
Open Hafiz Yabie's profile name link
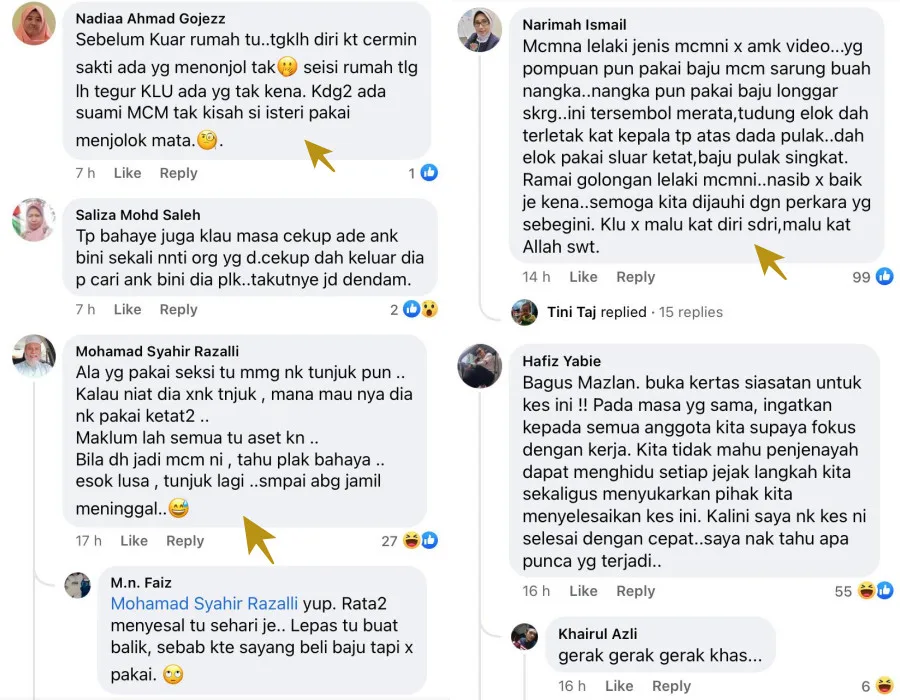tap(561, 360)
